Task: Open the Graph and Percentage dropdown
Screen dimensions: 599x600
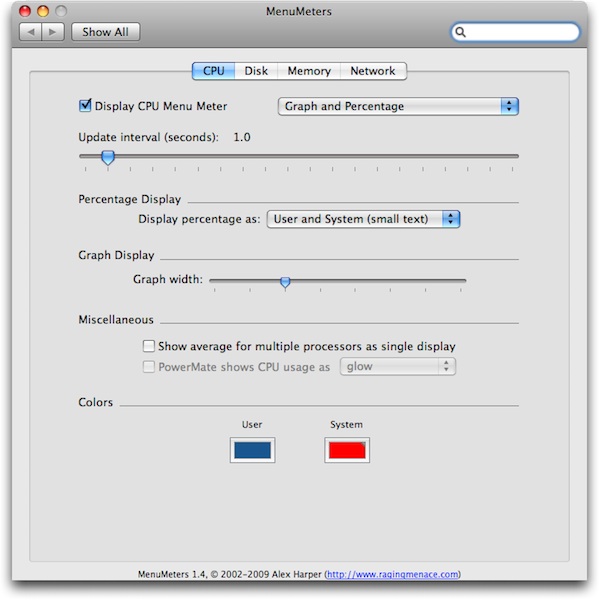Action: (398, 106)
